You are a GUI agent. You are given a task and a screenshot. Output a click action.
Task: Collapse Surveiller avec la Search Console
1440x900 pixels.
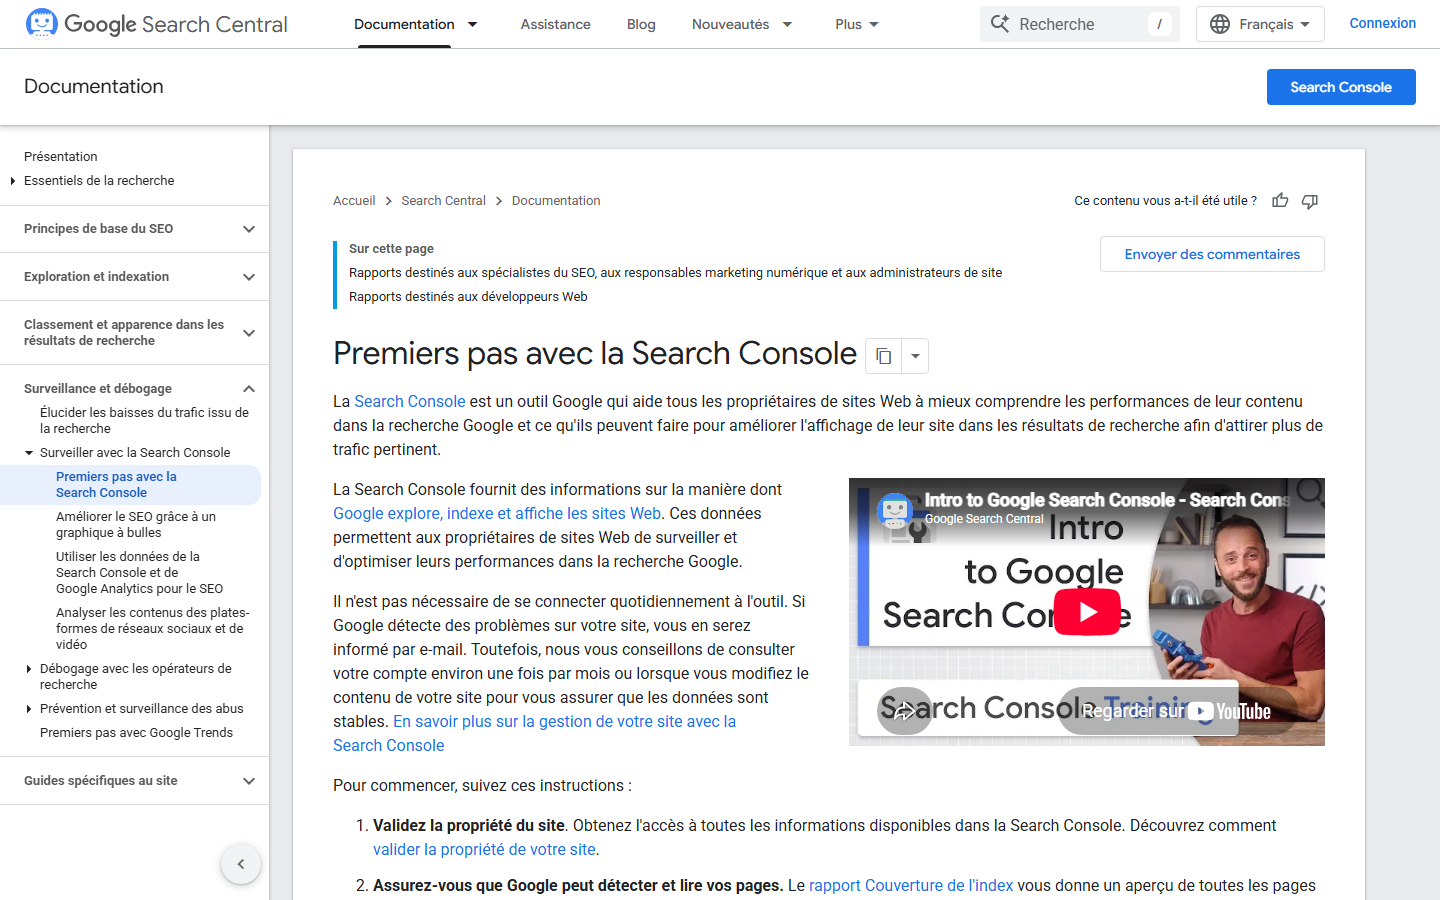tap(29, 453)
